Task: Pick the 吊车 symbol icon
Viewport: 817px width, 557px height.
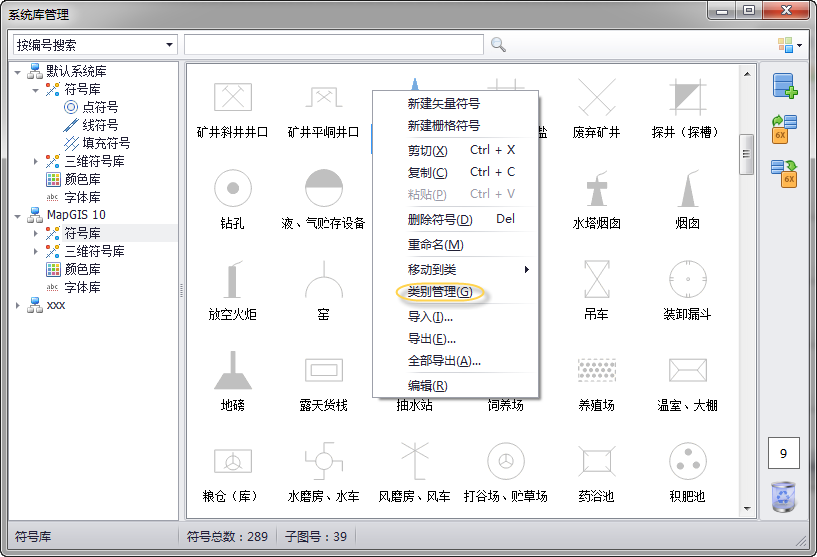Action: click(597, 278)
